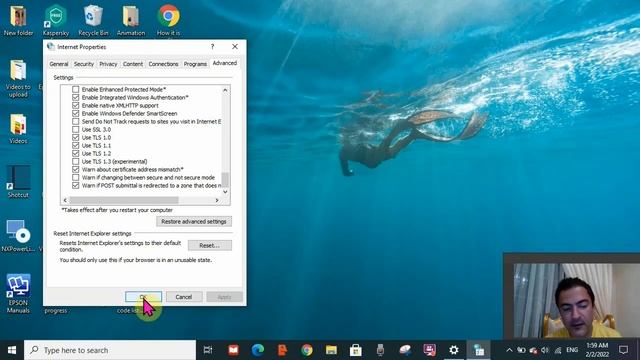Screen dimensions: 640x360
Task: Open the New folder desktop icon
Action: click(x=18, y=20)
